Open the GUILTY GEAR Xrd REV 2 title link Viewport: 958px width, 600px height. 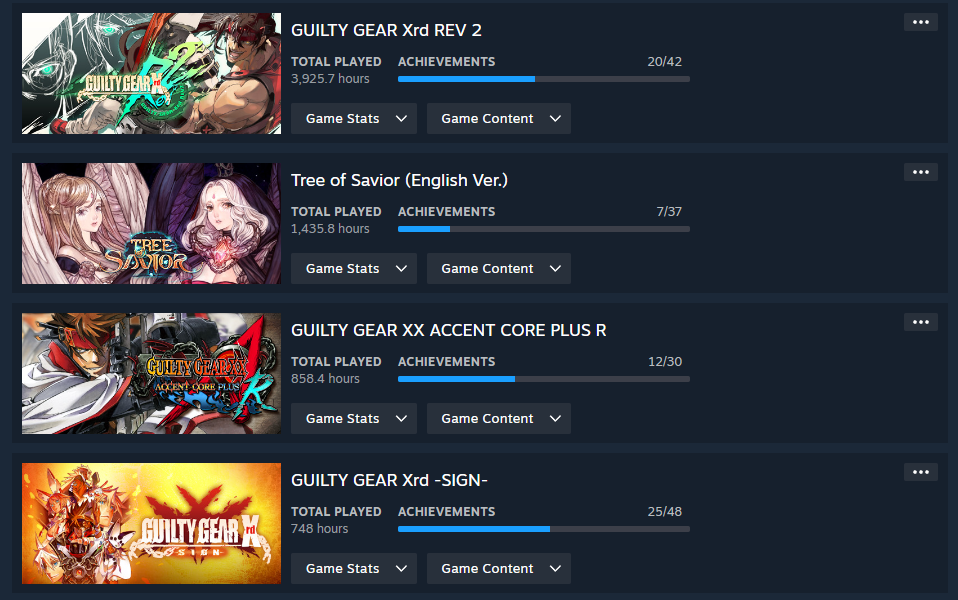click(x=386, y=30)
